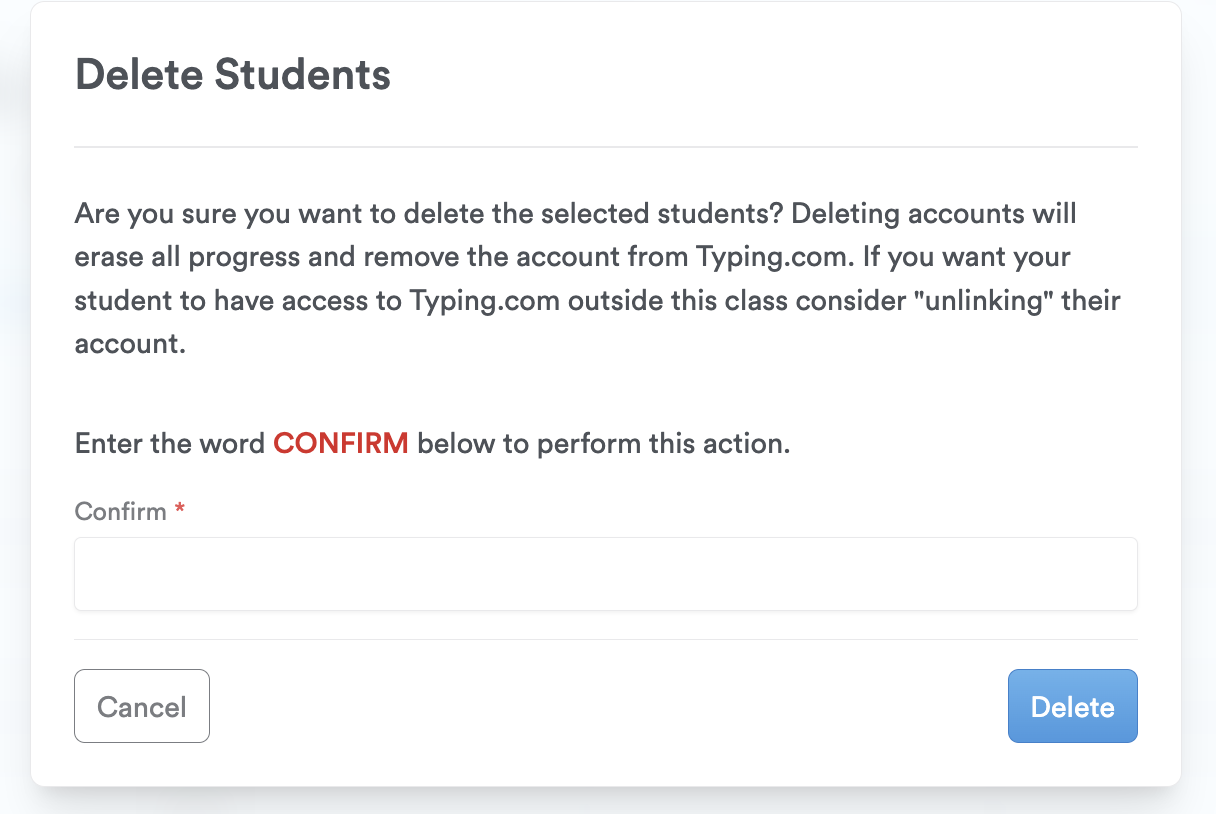Click the divider line above Cancel button
1216x814 pixels.
pyautogui.click(x=605, y=639)
